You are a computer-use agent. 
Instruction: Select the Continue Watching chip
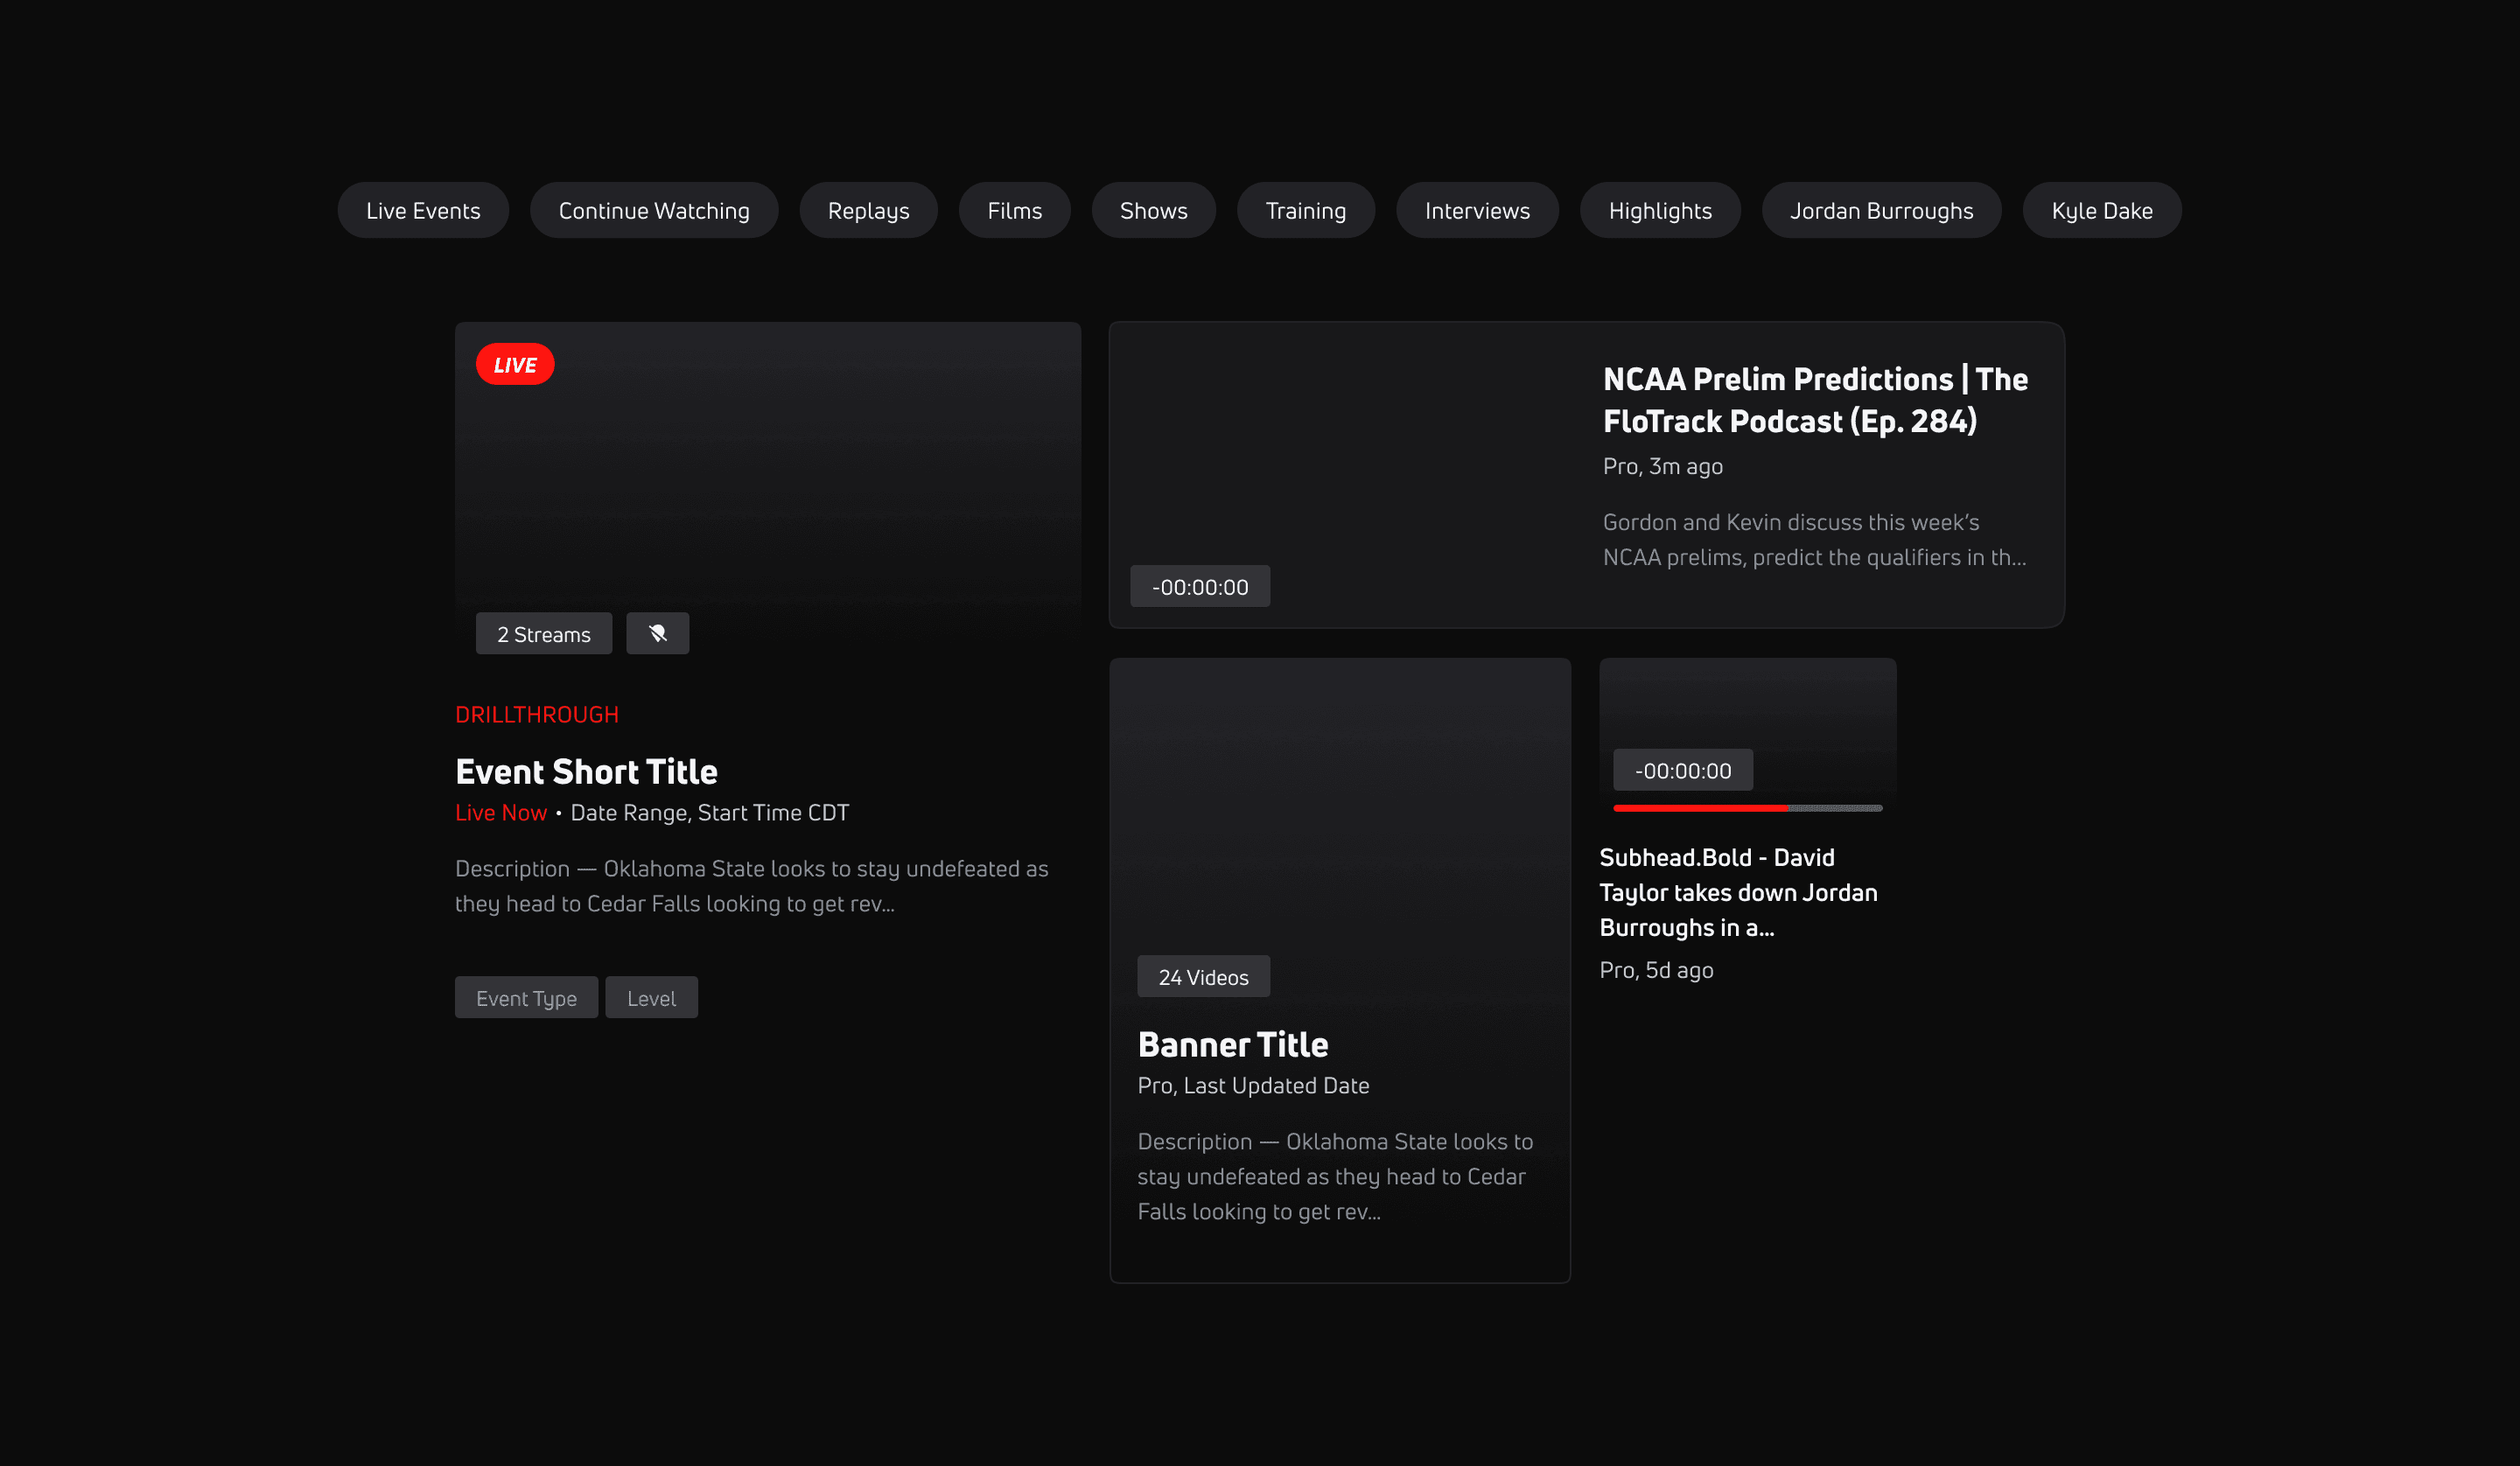click(653, 210)
